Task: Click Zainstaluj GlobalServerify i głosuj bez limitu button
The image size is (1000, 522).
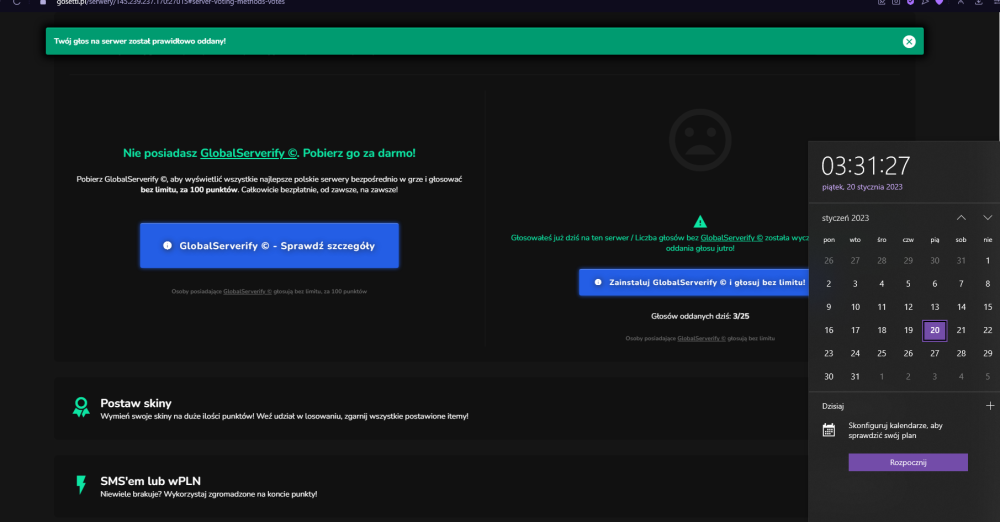Action: point(694,282)
